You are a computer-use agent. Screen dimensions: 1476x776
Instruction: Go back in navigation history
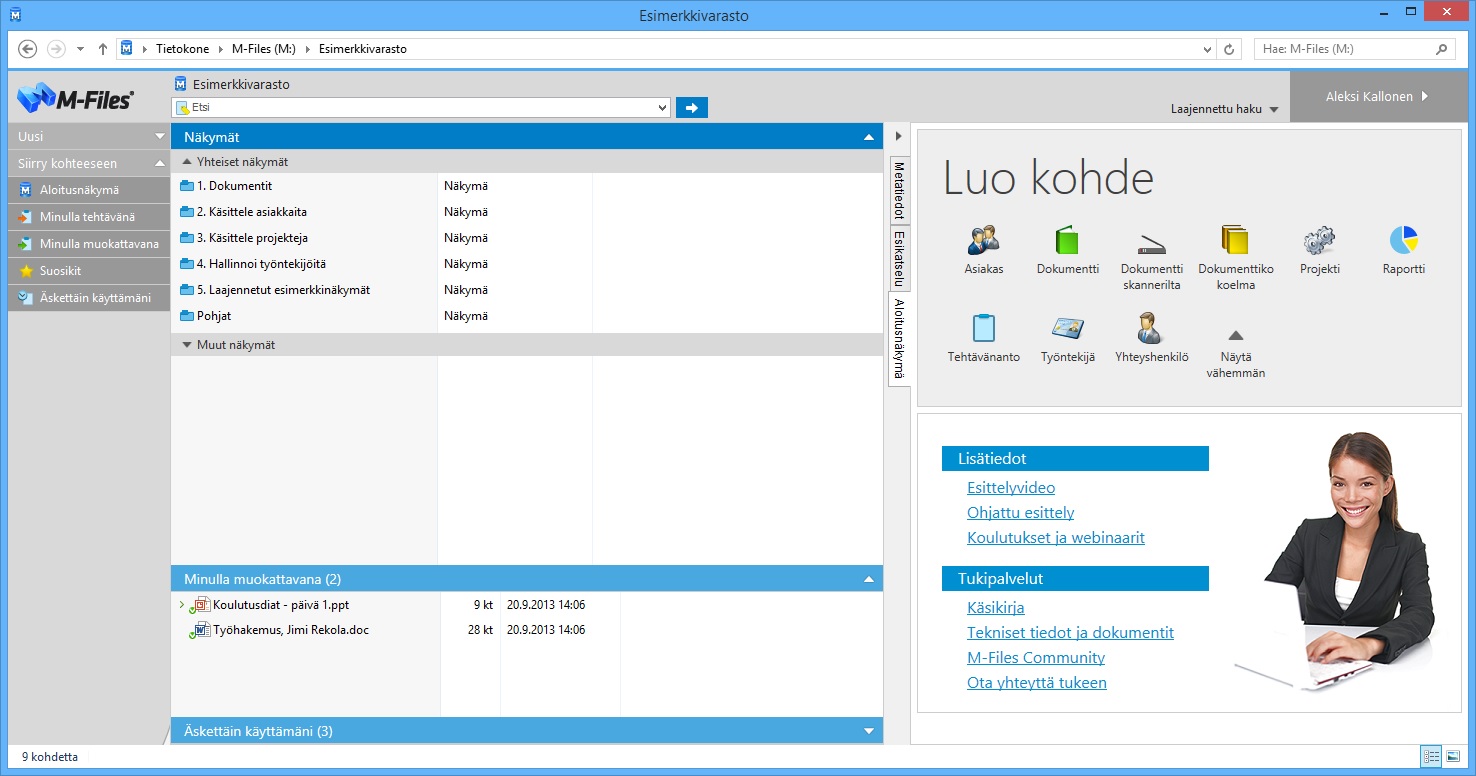(28, 49)
